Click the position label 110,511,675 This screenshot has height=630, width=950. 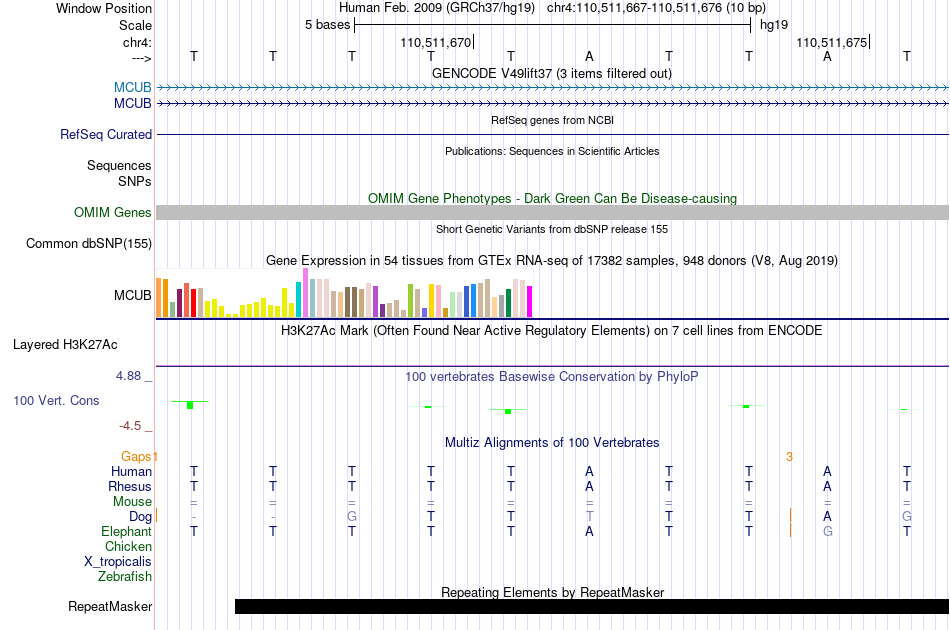[832, 42]
